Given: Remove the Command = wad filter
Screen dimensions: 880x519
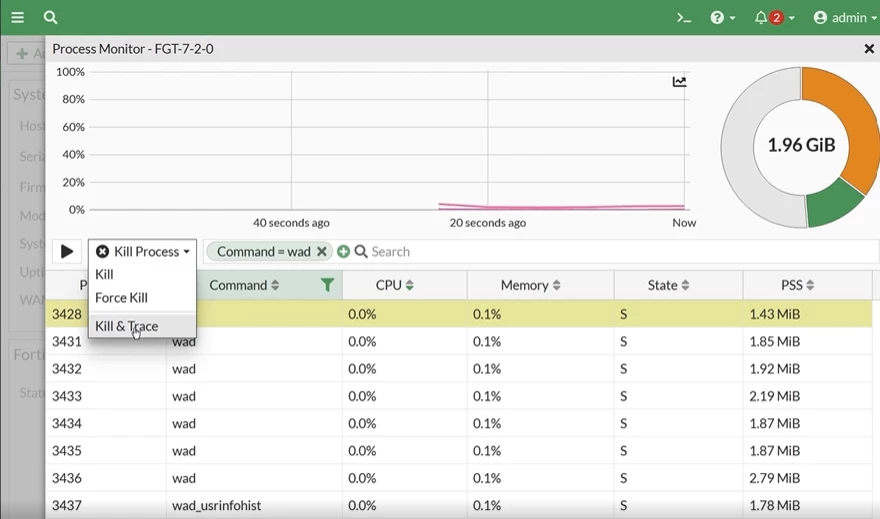Looking at the screenshot, I should [322, 251].
